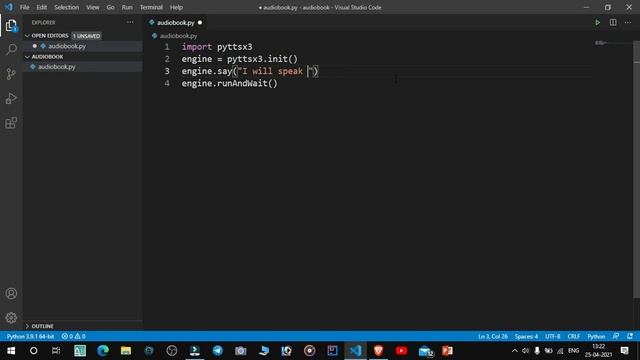Click the import pyttsx3 code line
Viewport: 640px width, 360px height.
217,47
